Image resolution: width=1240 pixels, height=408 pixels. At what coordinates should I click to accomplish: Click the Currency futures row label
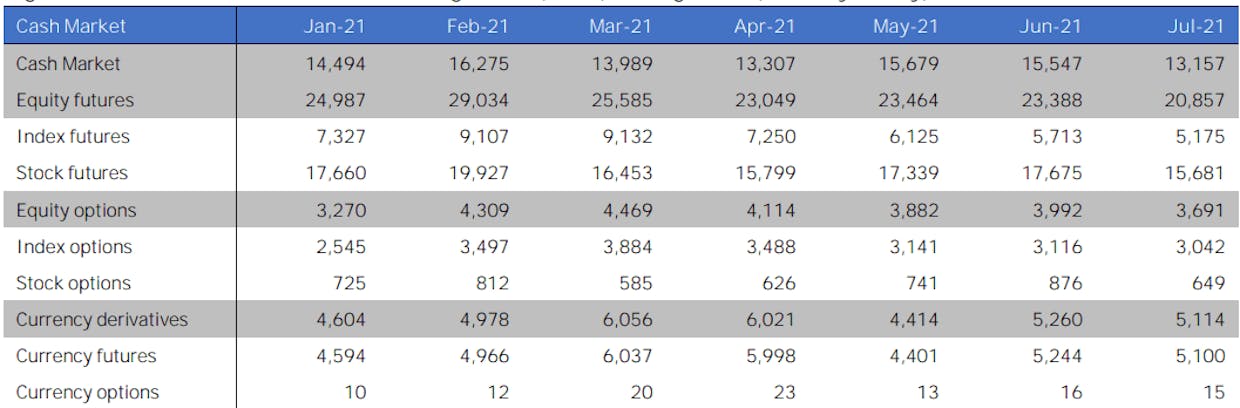(x=86, y=356)
